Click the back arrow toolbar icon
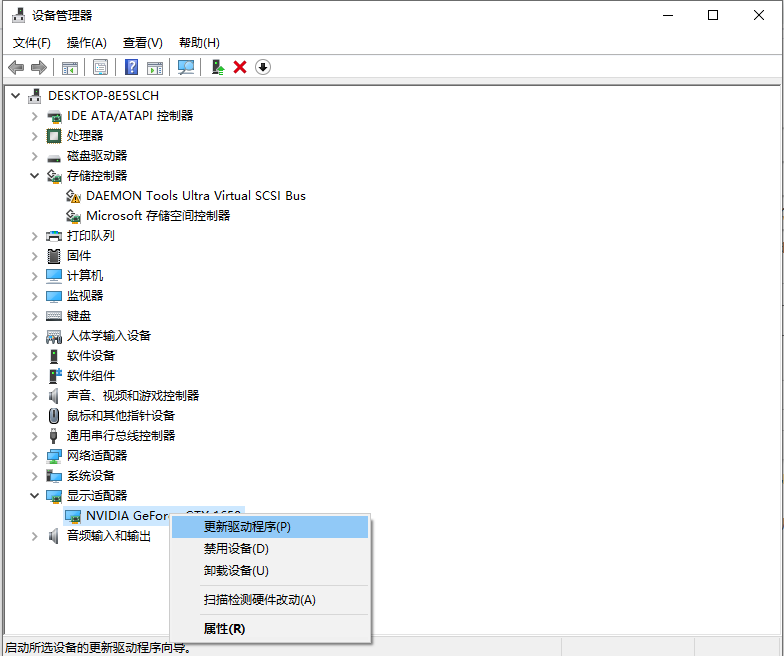The width and height of the screenshot is (784, 656). 16,67
